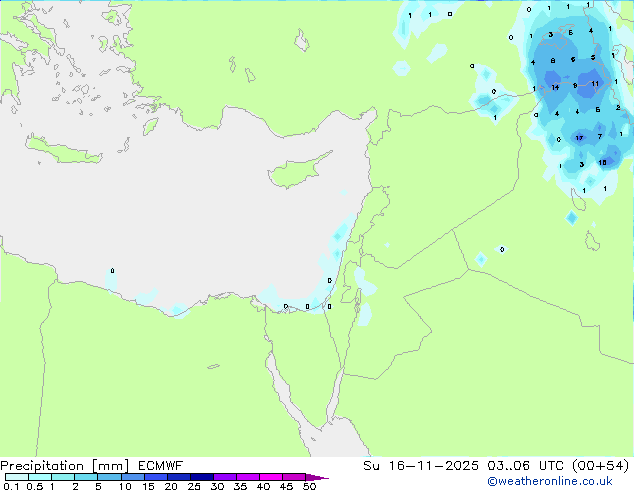634x490 pixels.
Task: Click the legend label '40'
Action: [263, 486]
